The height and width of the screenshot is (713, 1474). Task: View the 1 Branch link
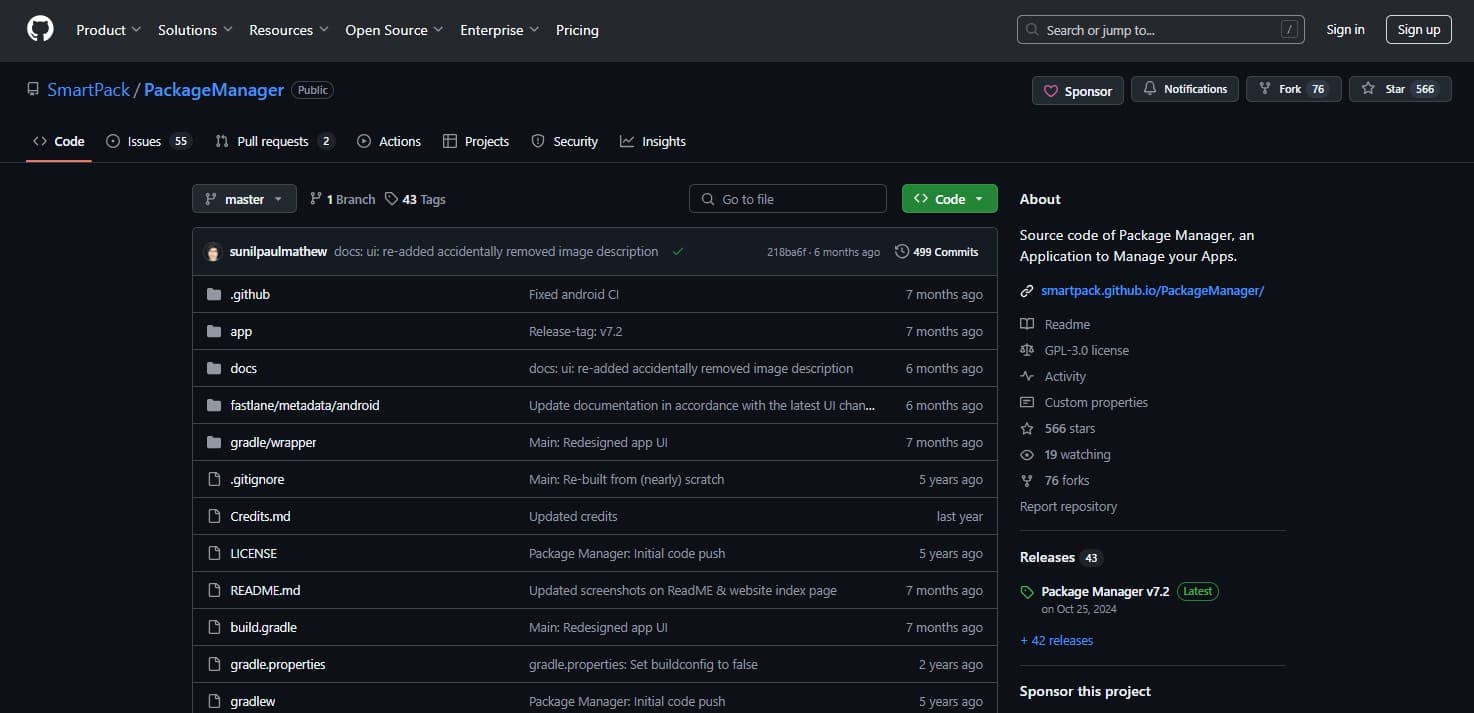pos(342,199)
